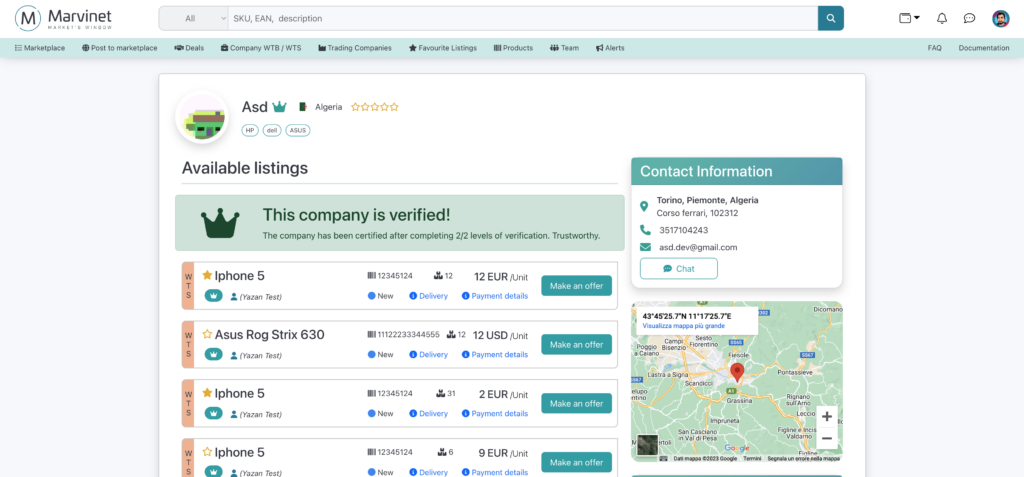
Task: Open the Trading Companies menu item
Action: tap(356, 48)
